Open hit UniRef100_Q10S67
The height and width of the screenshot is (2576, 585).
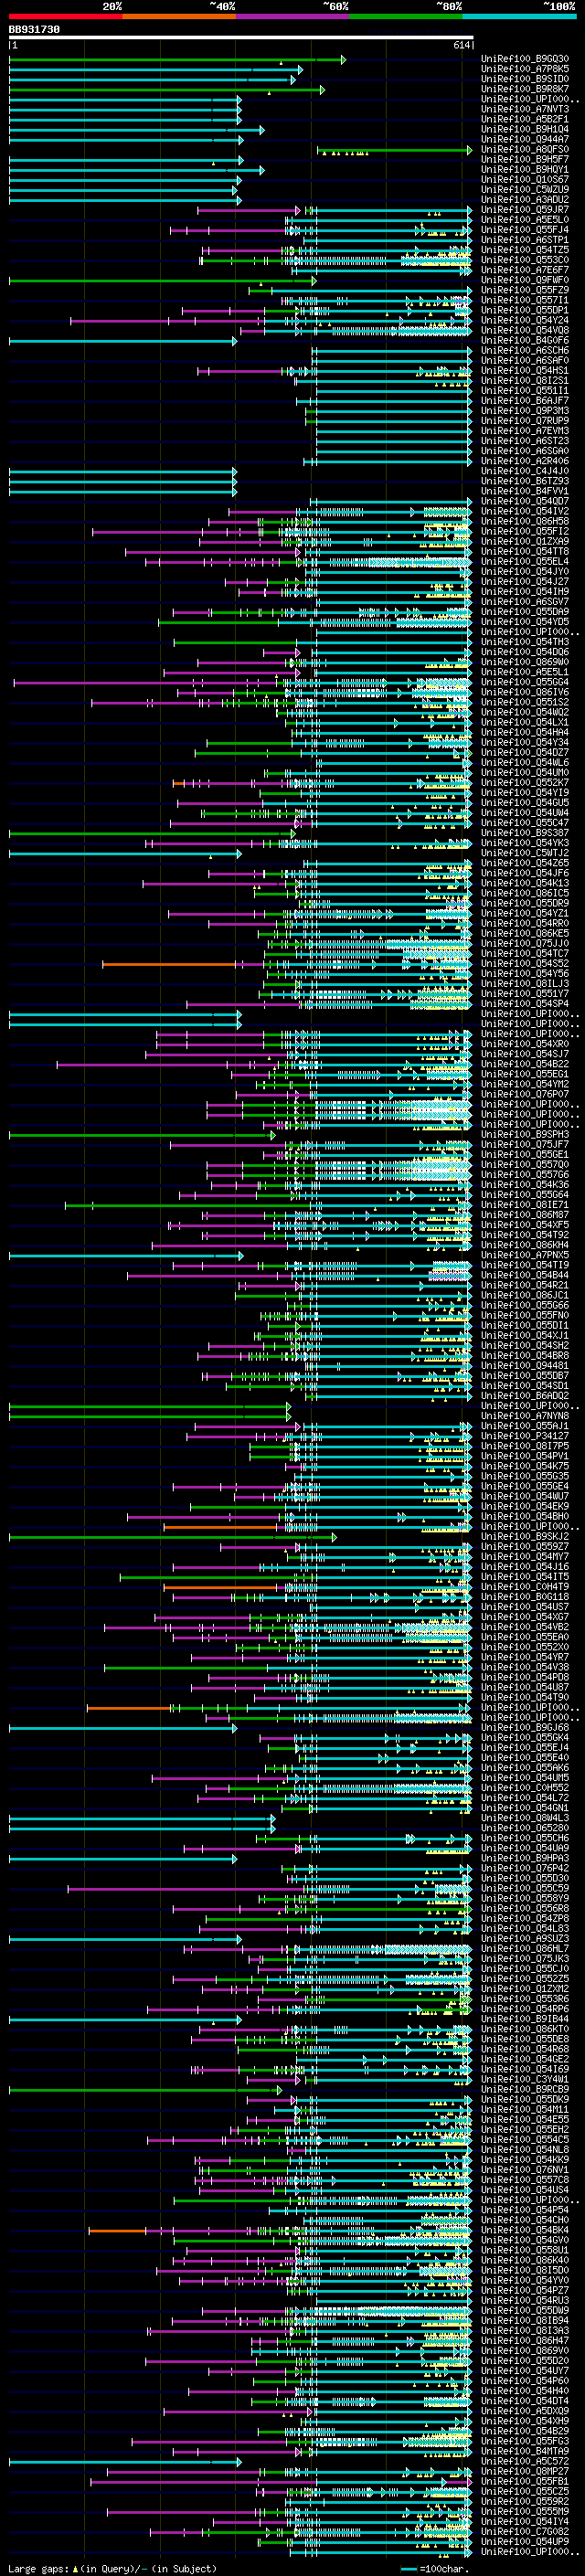point(525,179)
